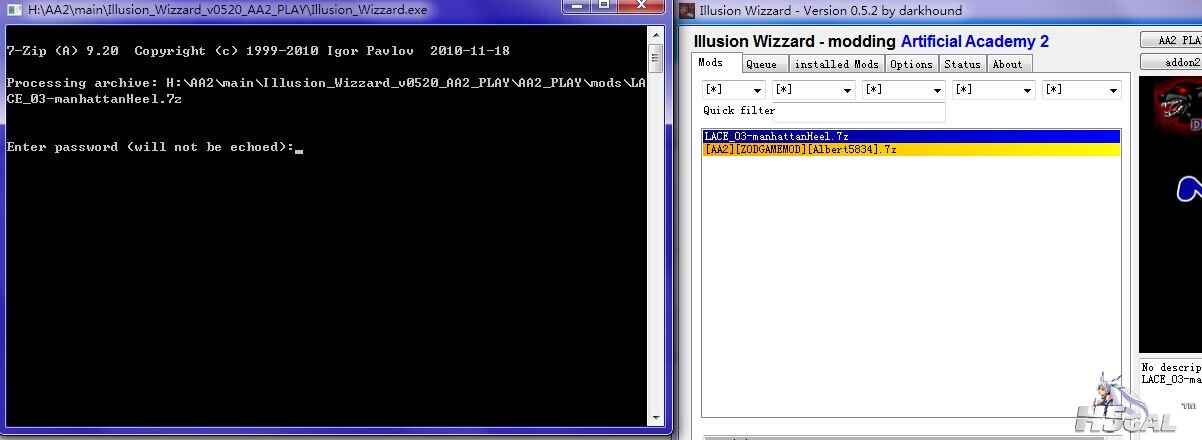Click the console scrollbar up arrow

point(655,33)
